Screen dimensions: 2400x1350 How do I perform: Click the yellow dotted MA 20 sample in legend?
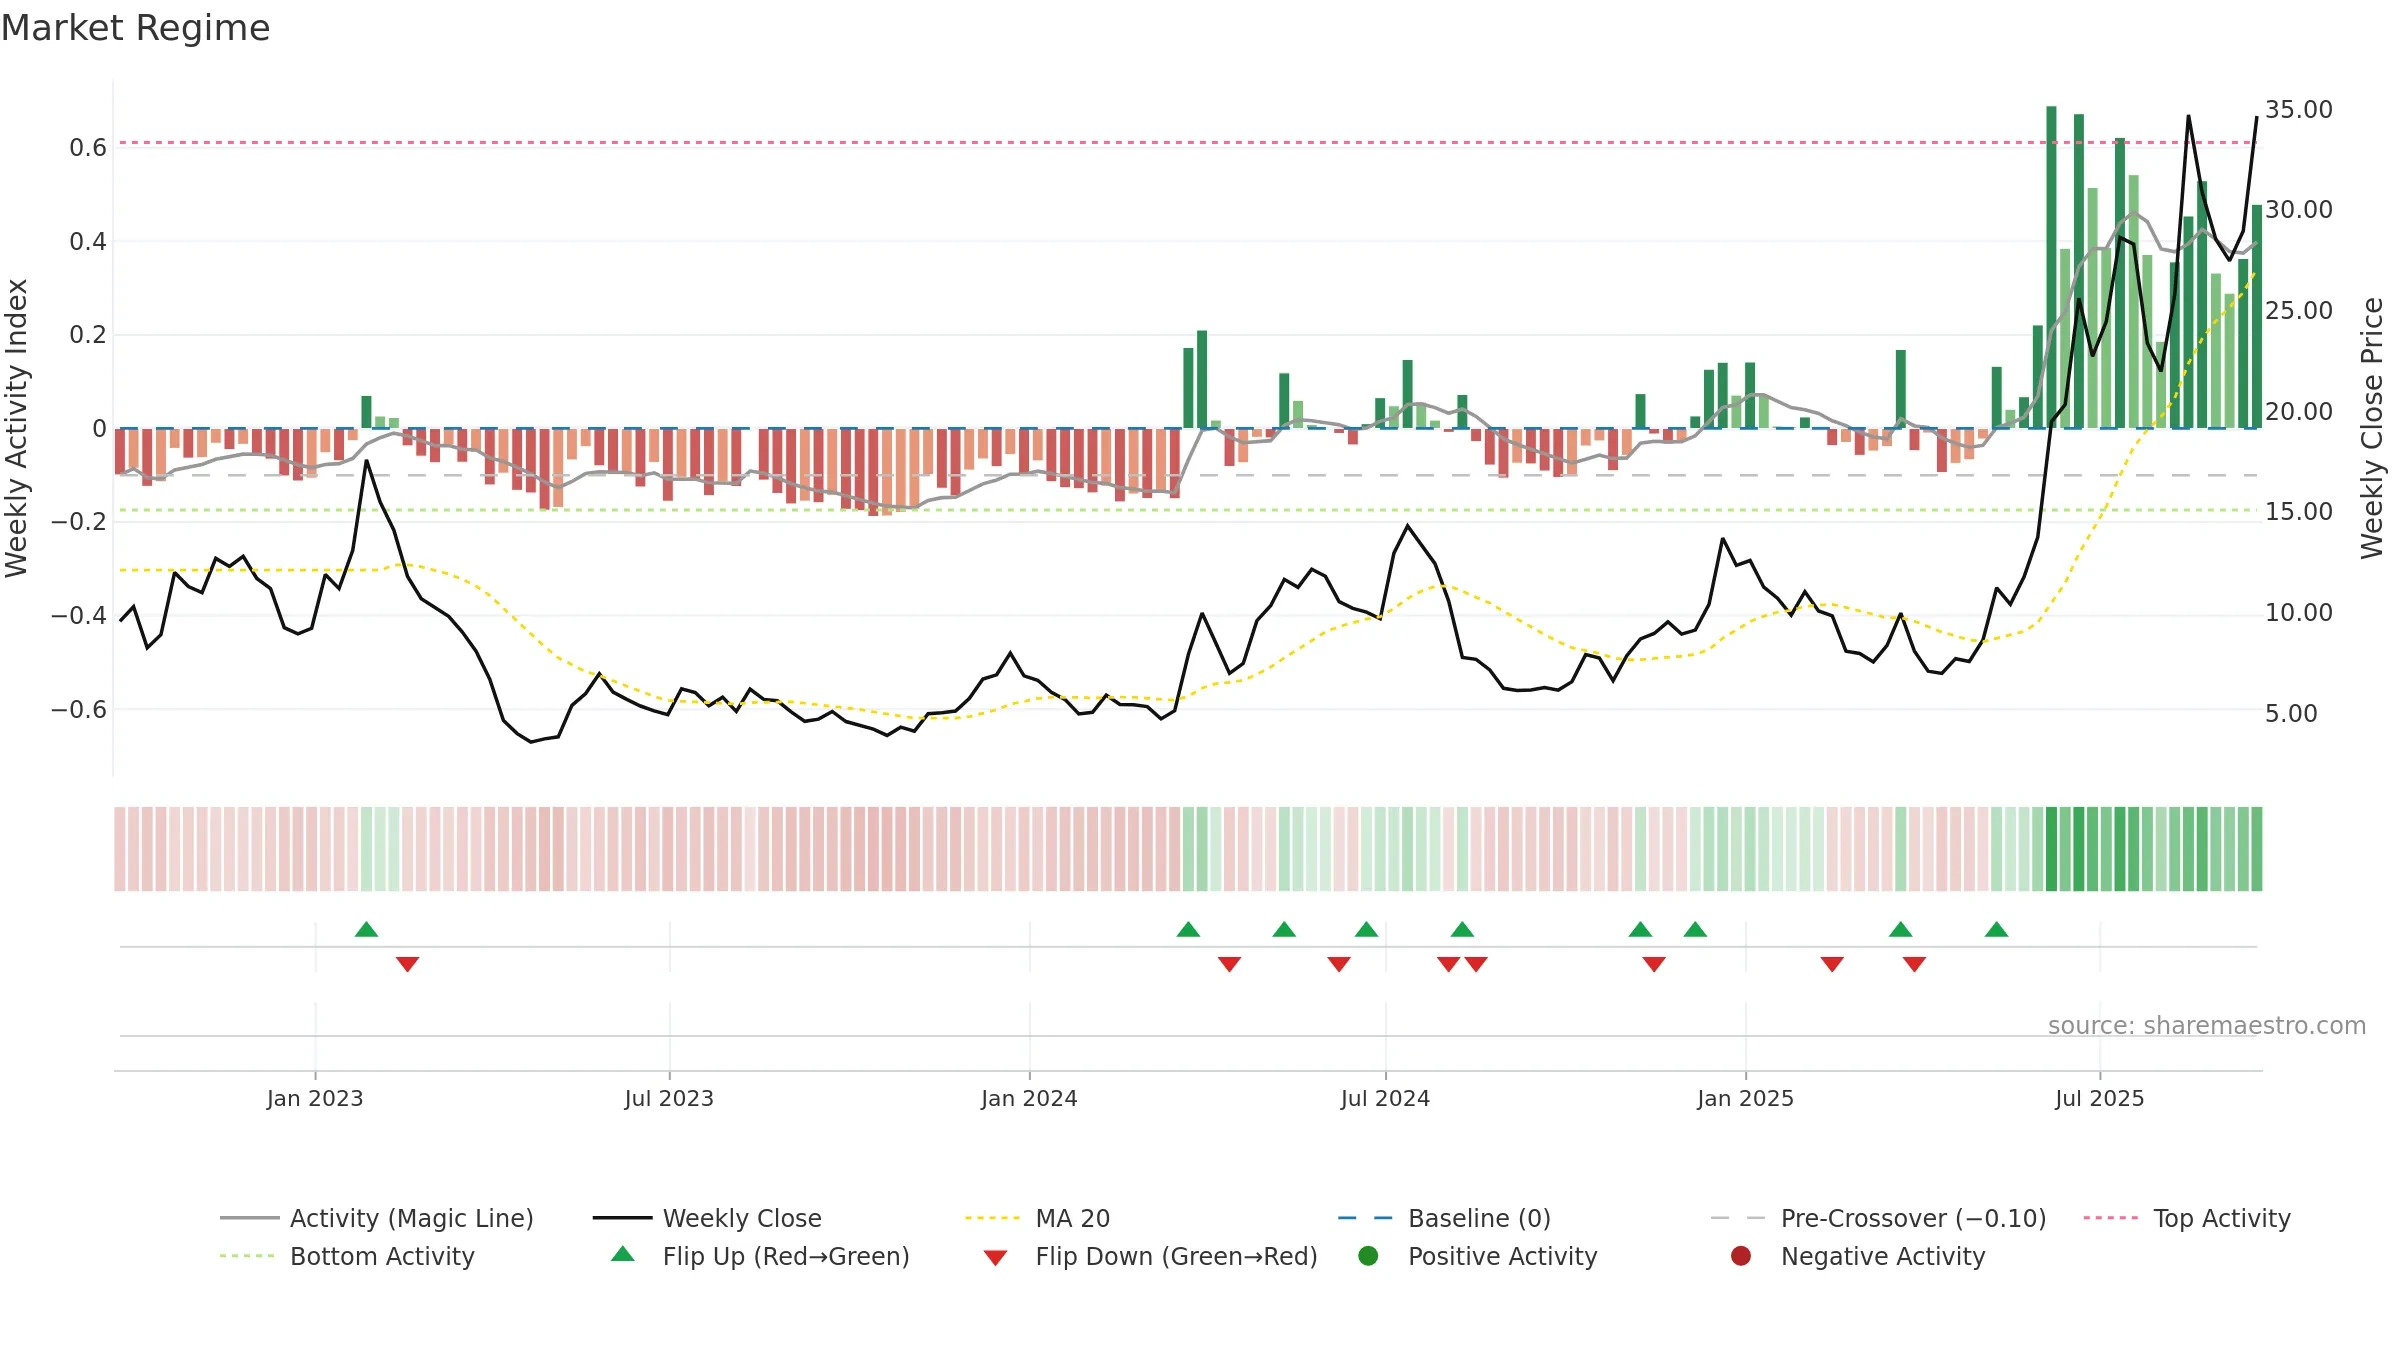993,1218
